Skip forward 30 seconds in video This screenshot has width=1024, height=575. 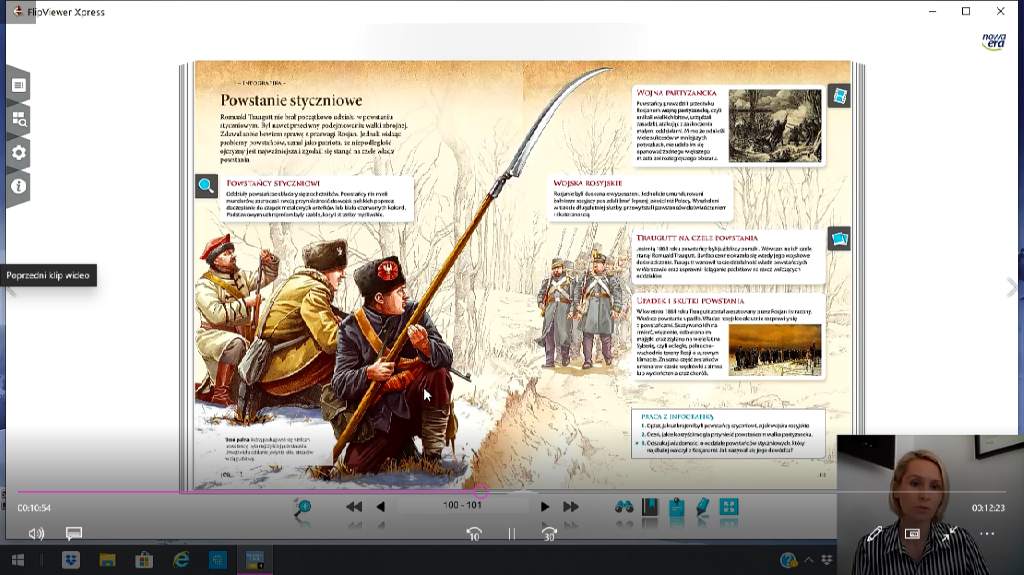pyautogui.click(x=549, y=534)
